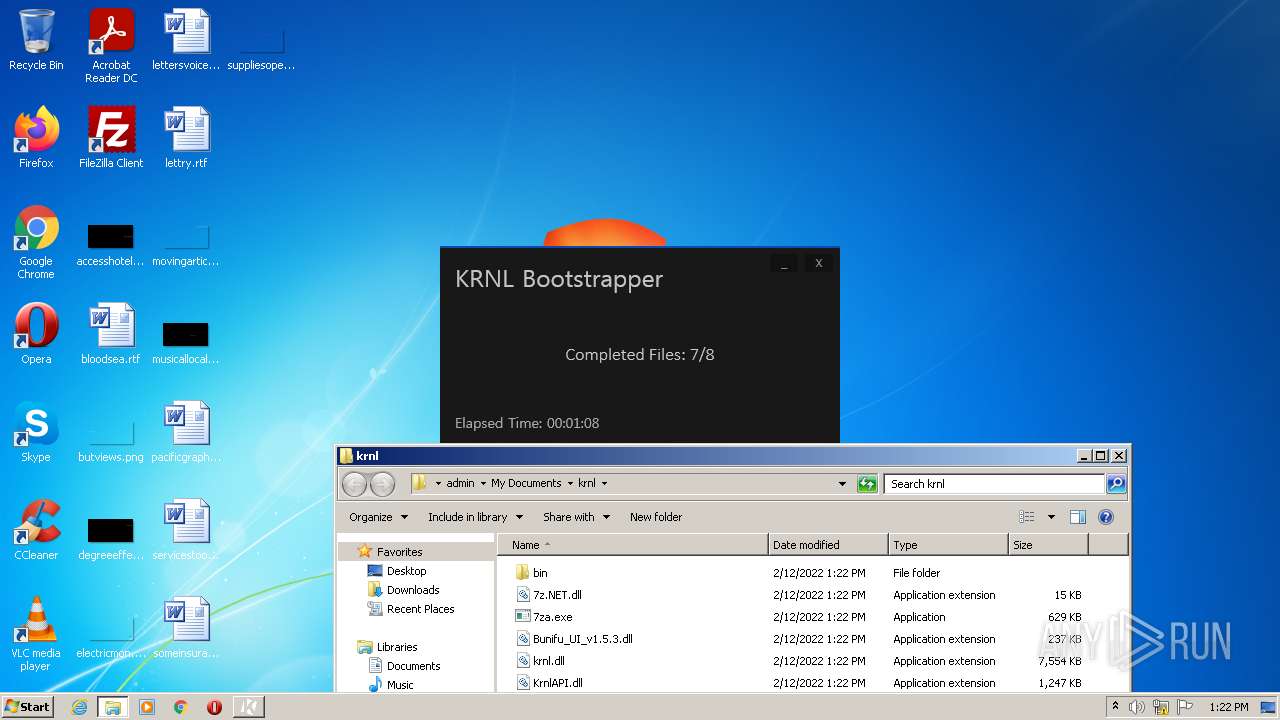Launch CCleaner desktop shortcut
The height and width of the screenshot is (720, 1280).
pos(36,529)
